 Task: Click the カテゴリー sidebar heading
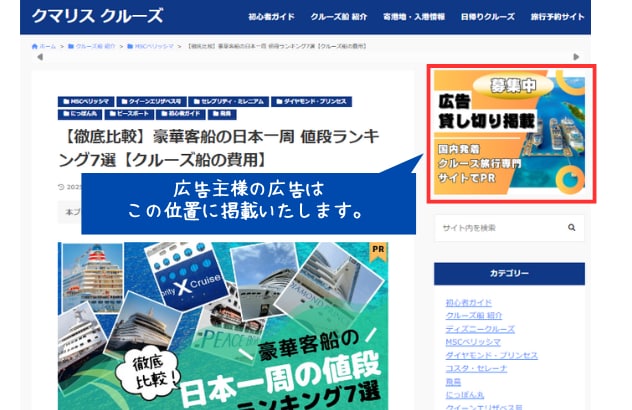click(509, 274)
